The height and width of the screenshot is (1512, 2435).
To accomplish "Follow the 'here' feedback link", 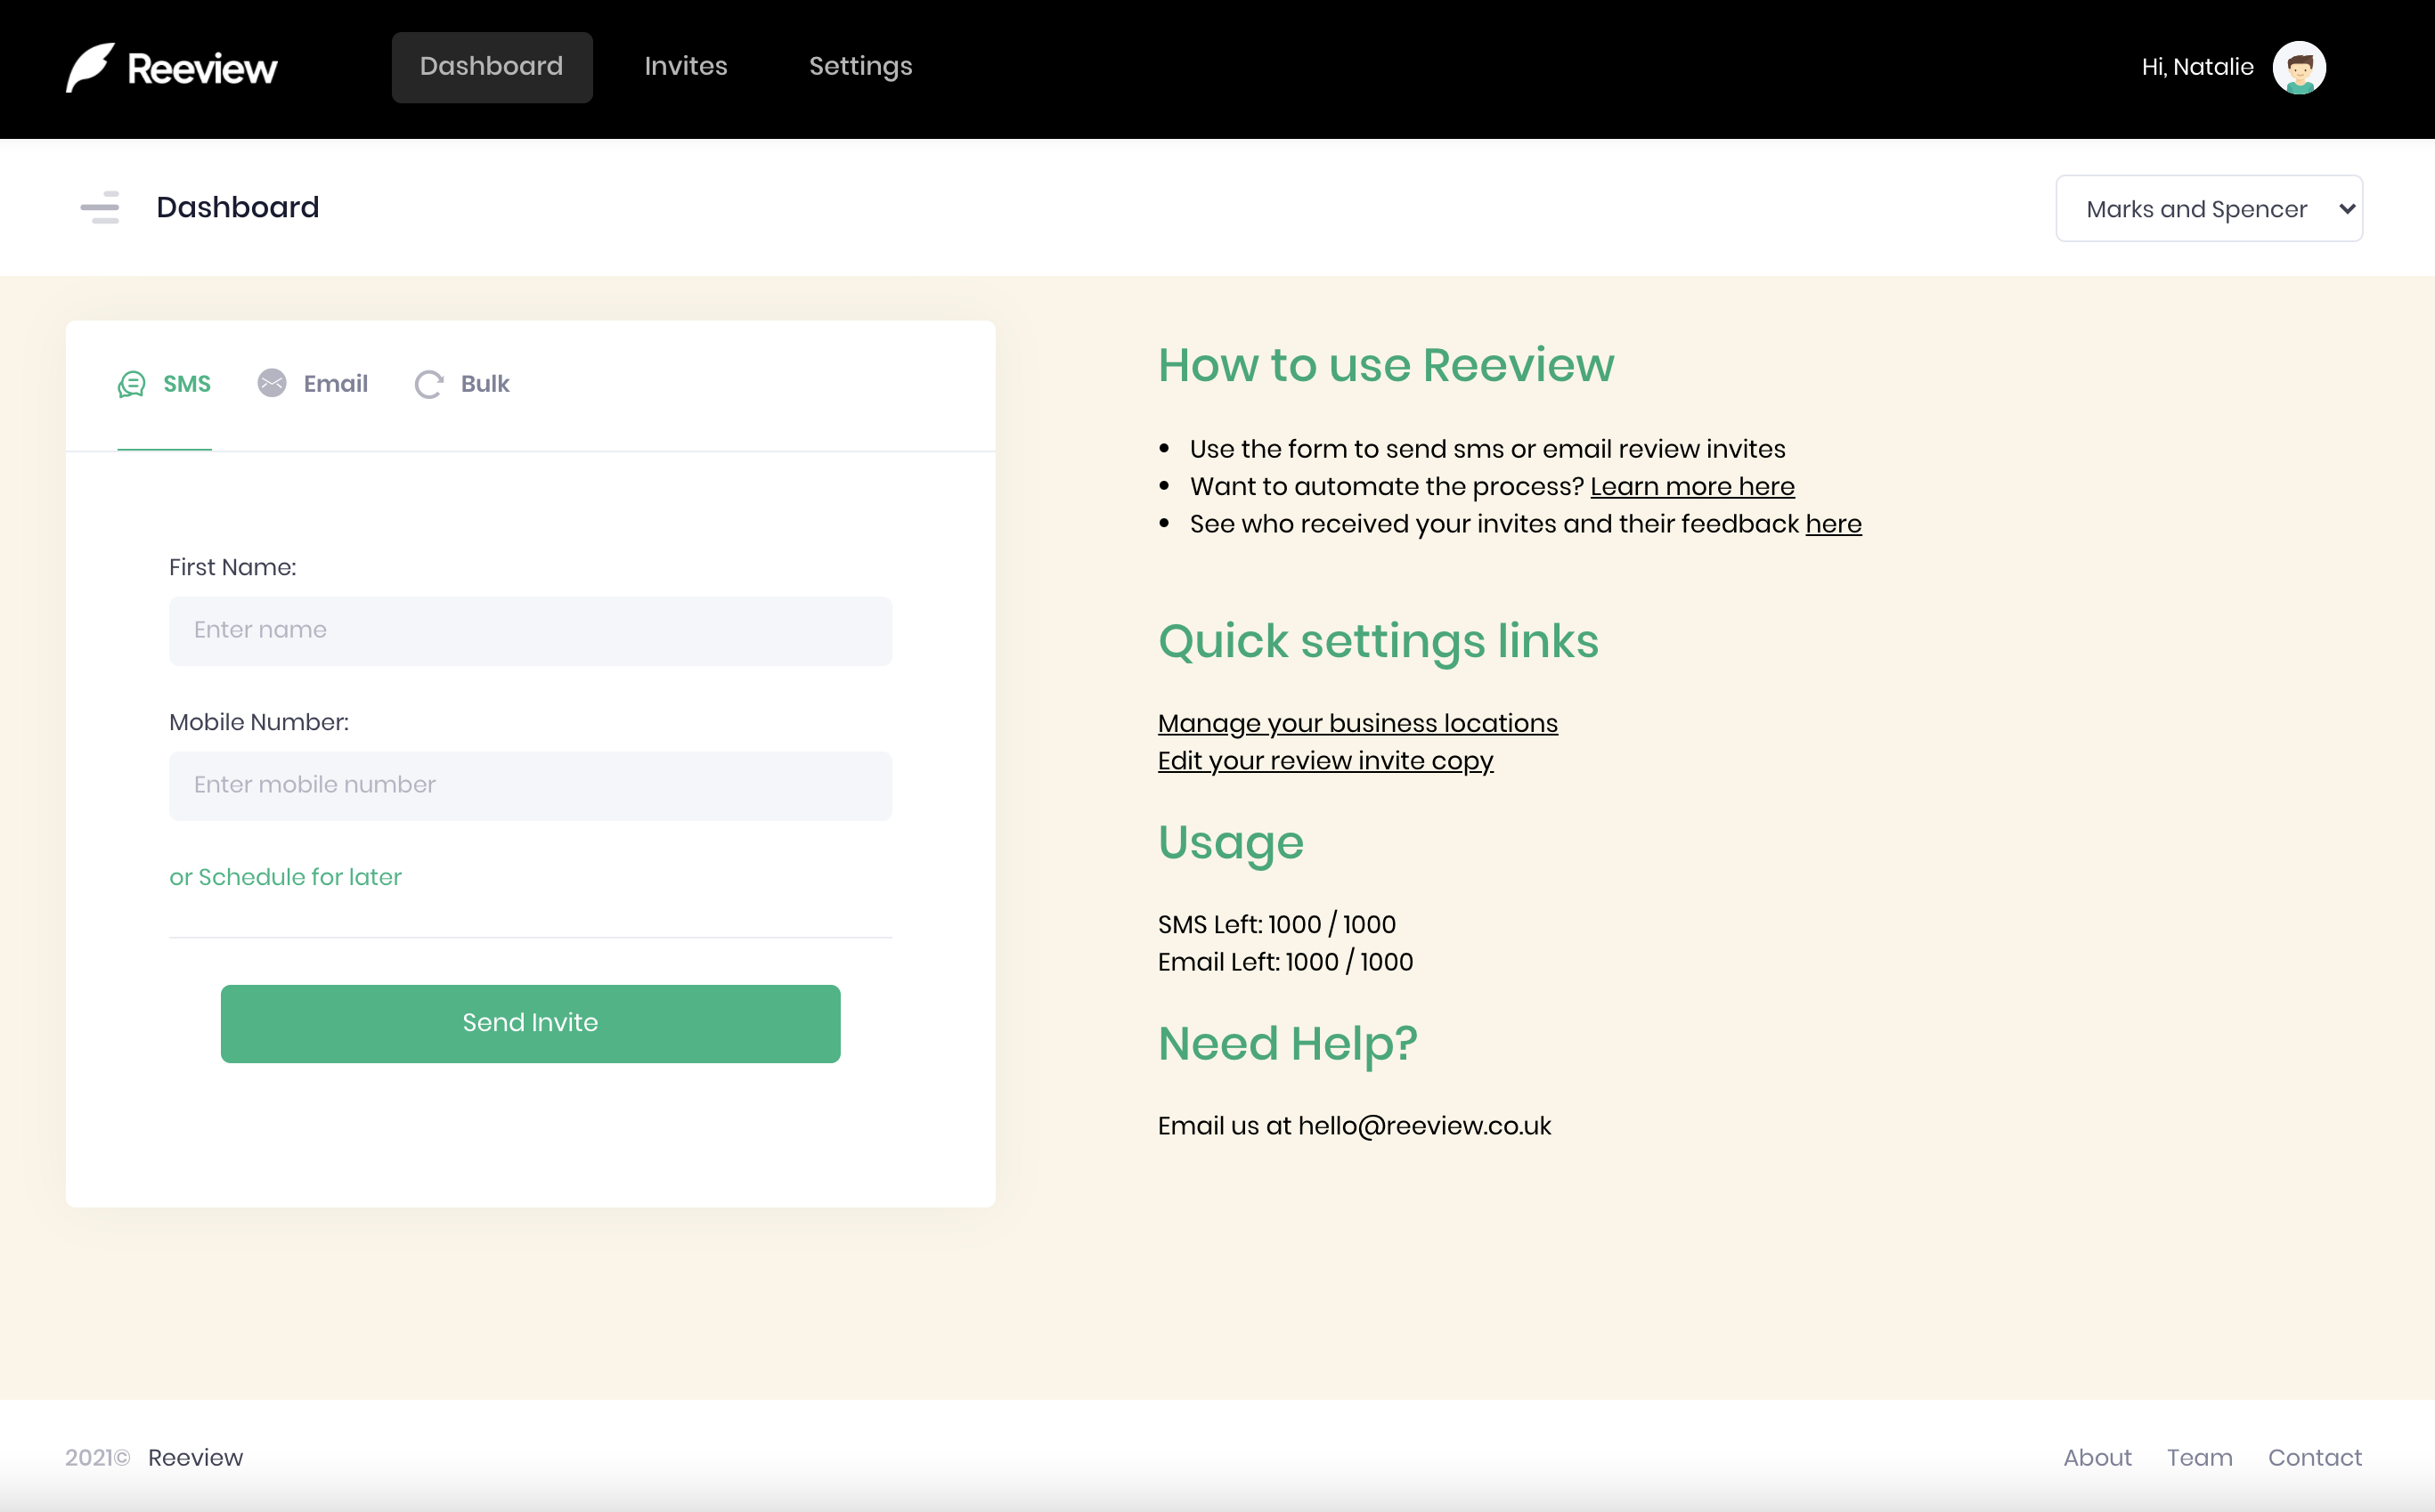I will click(1833, 524).
